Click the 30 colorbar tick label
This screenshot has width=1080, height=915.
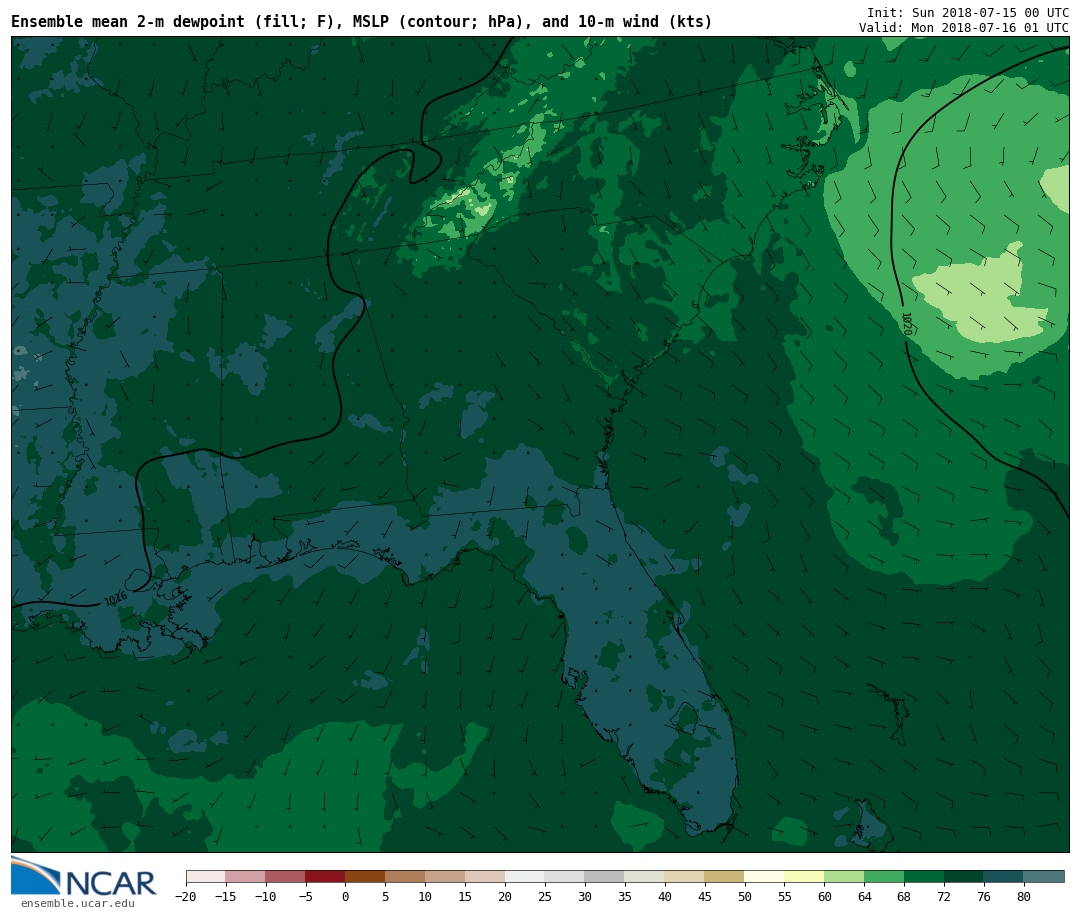pyautogui.click(x=585, y=897)
